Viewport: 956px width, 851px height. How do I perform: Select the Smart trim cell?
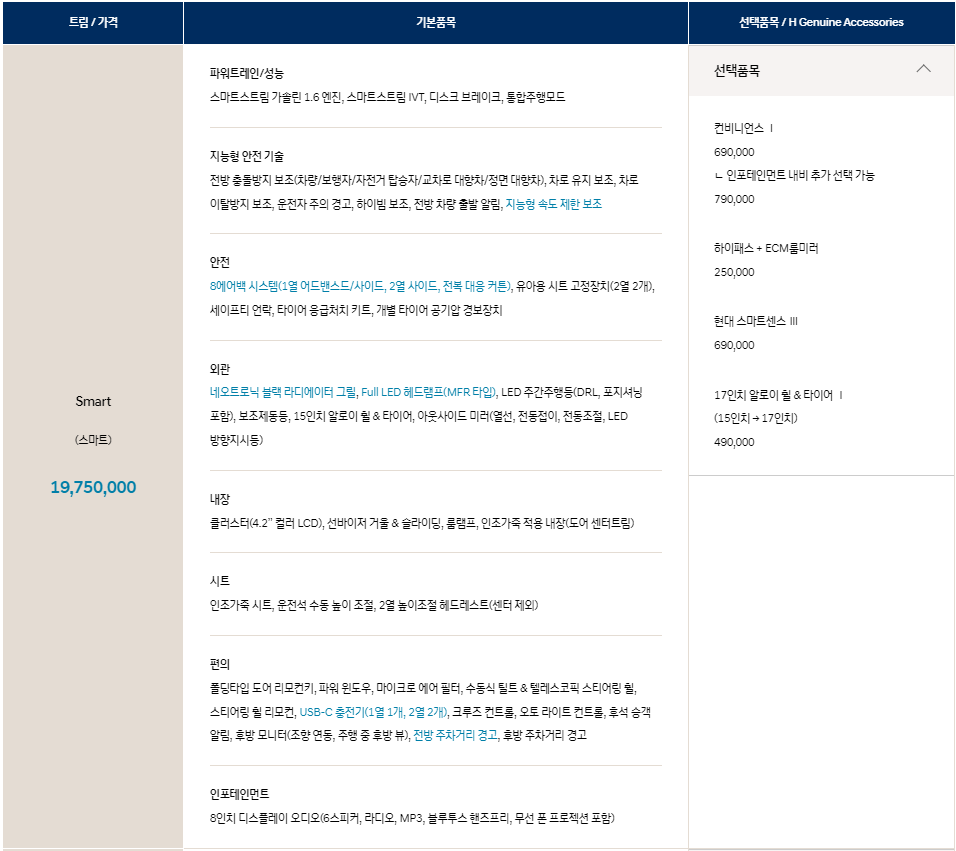tap(92, 401)
